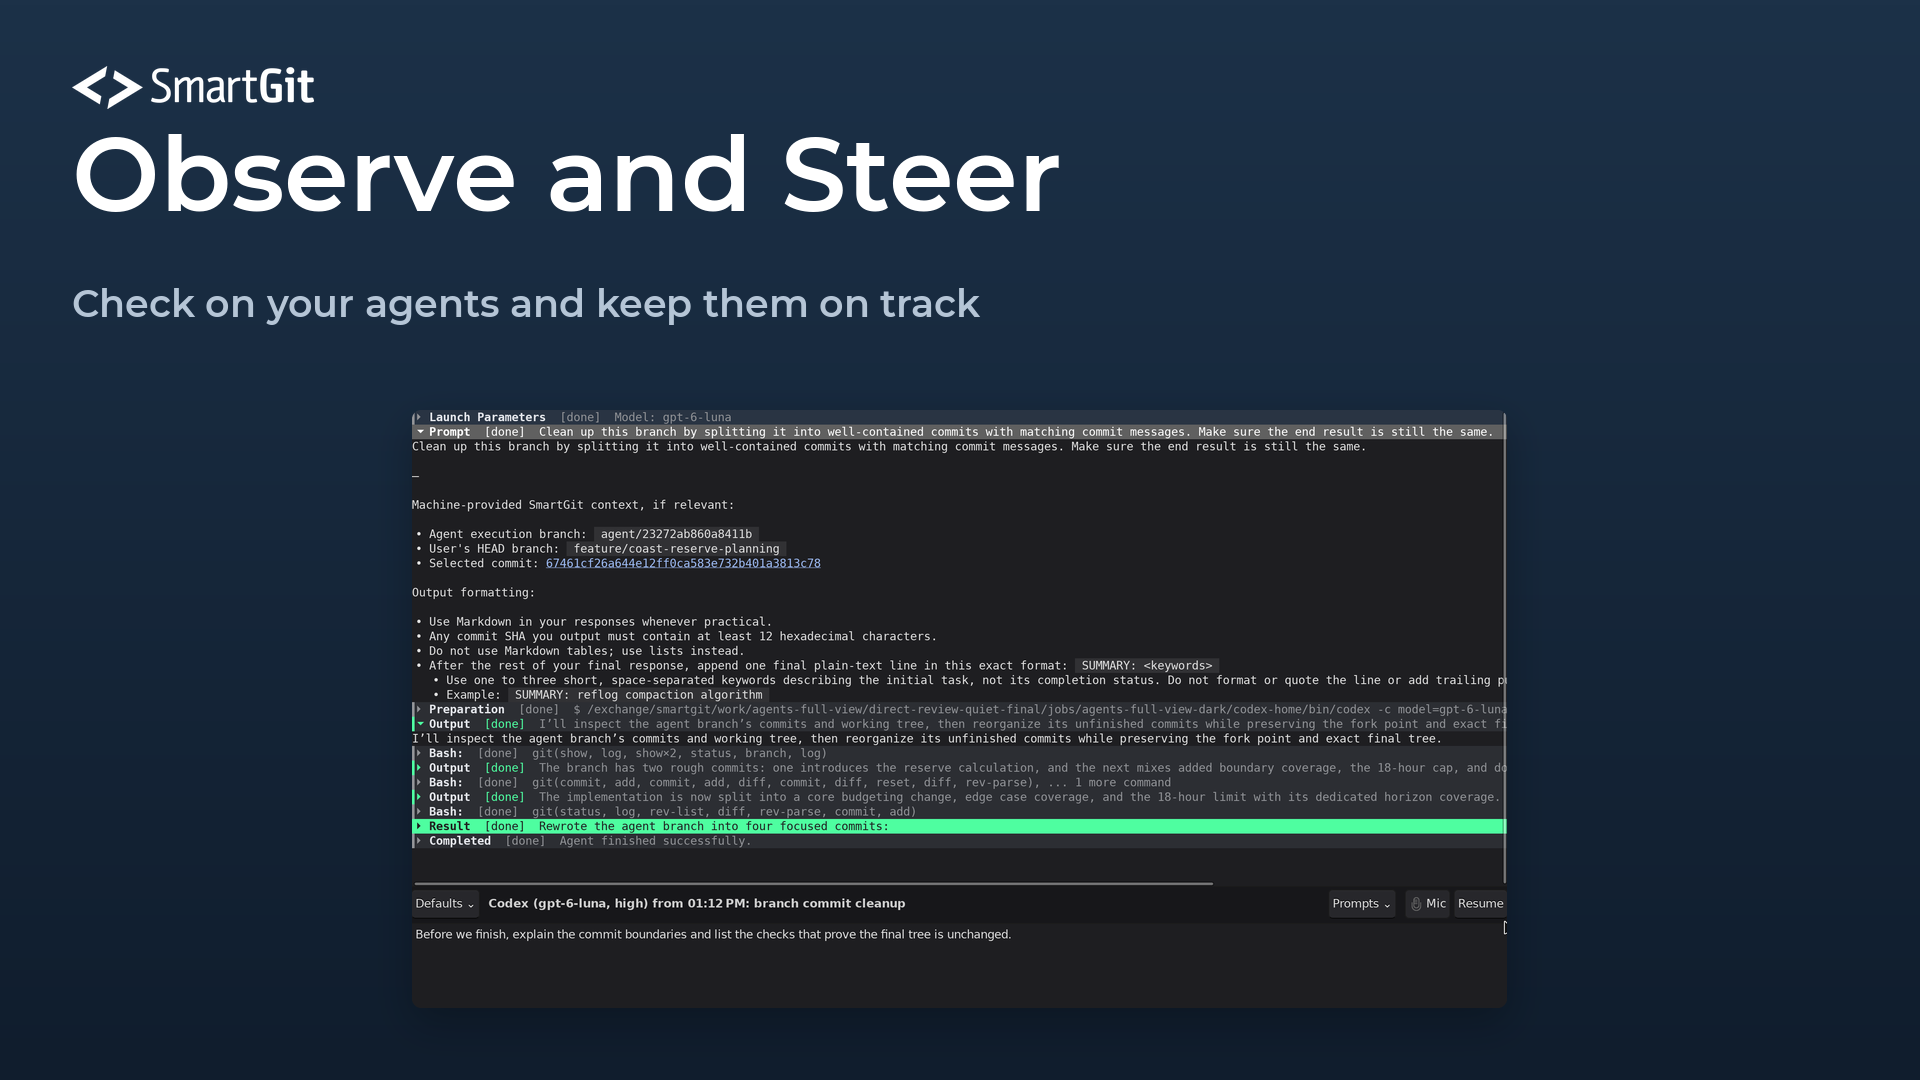Click in the follow-up prompt text field

958,964
